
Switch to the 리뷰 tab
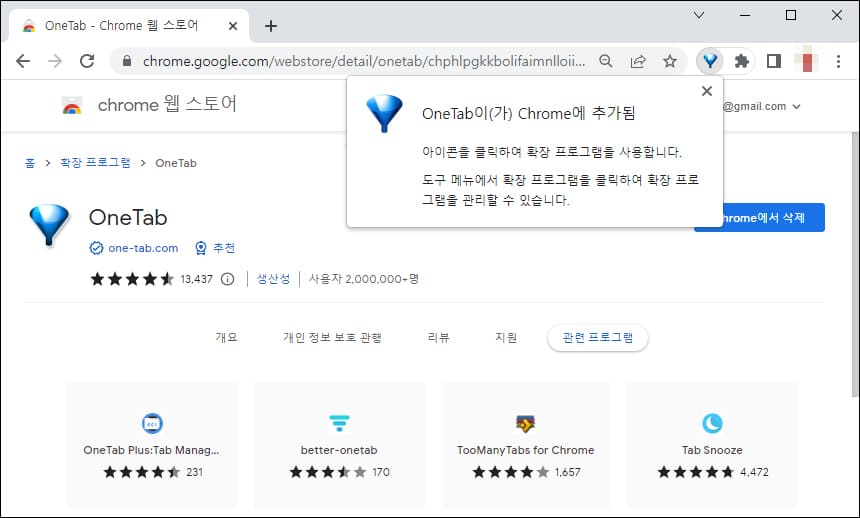438,337
